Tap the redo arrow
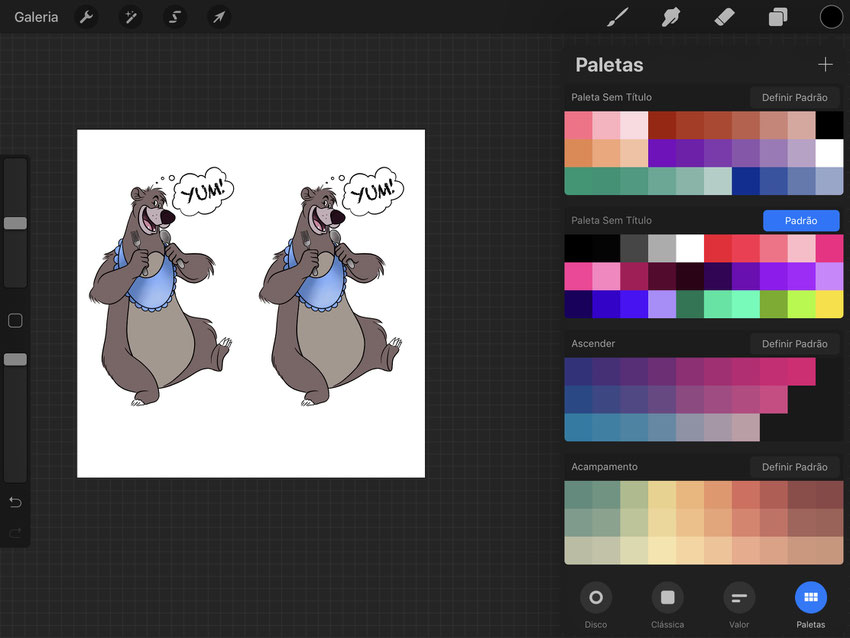The height and width of the screenshot is (638, 850). tap(15, 533)
